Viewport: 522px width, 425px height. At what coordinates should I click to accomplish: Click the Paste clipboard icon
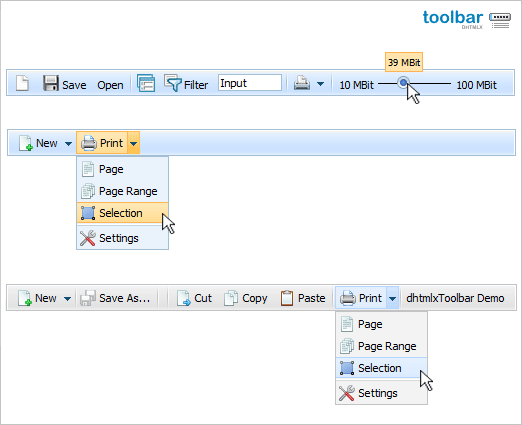pos(287,298)
